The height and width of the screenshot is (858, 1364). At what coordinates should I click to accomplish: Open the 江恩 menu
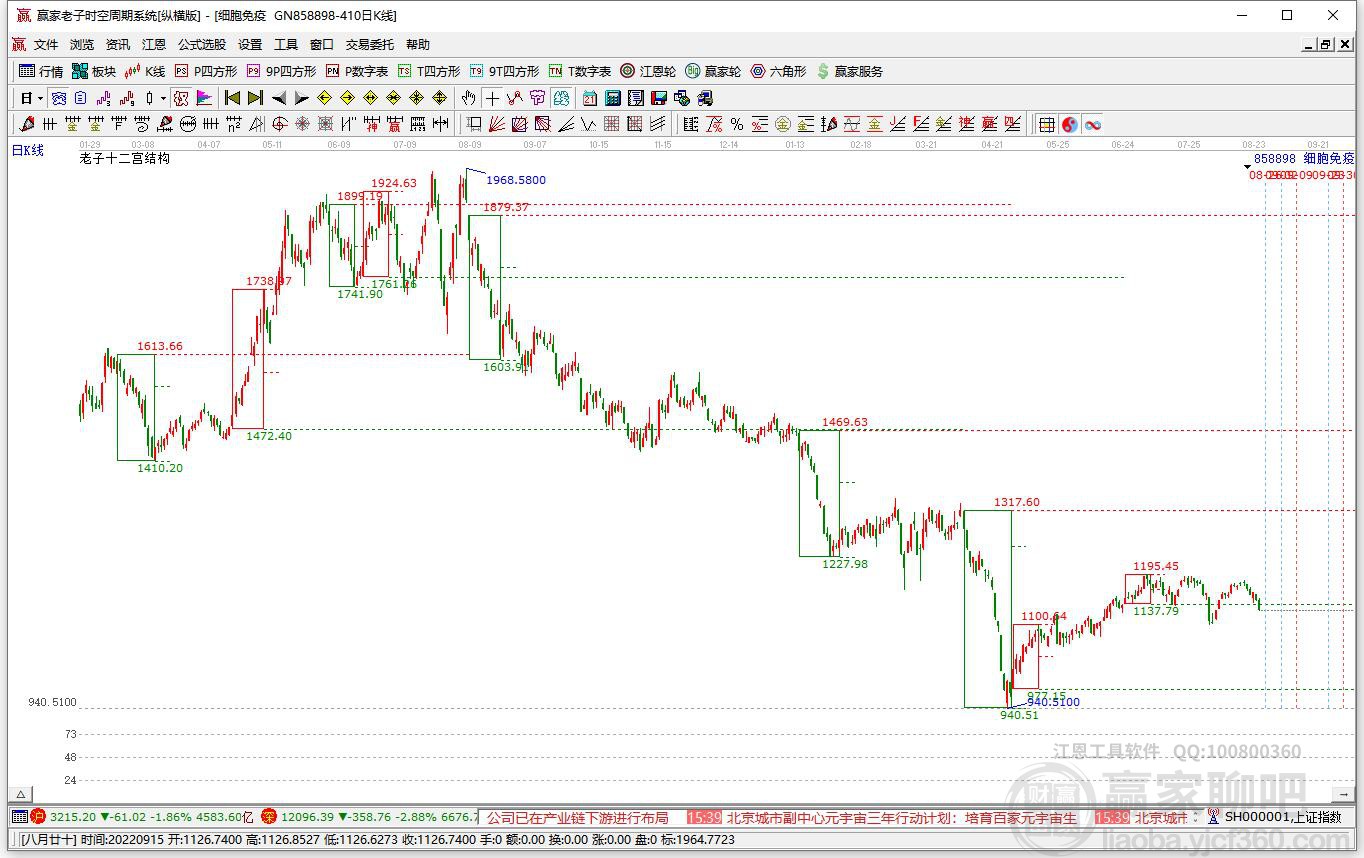click(x=154, y=45)
